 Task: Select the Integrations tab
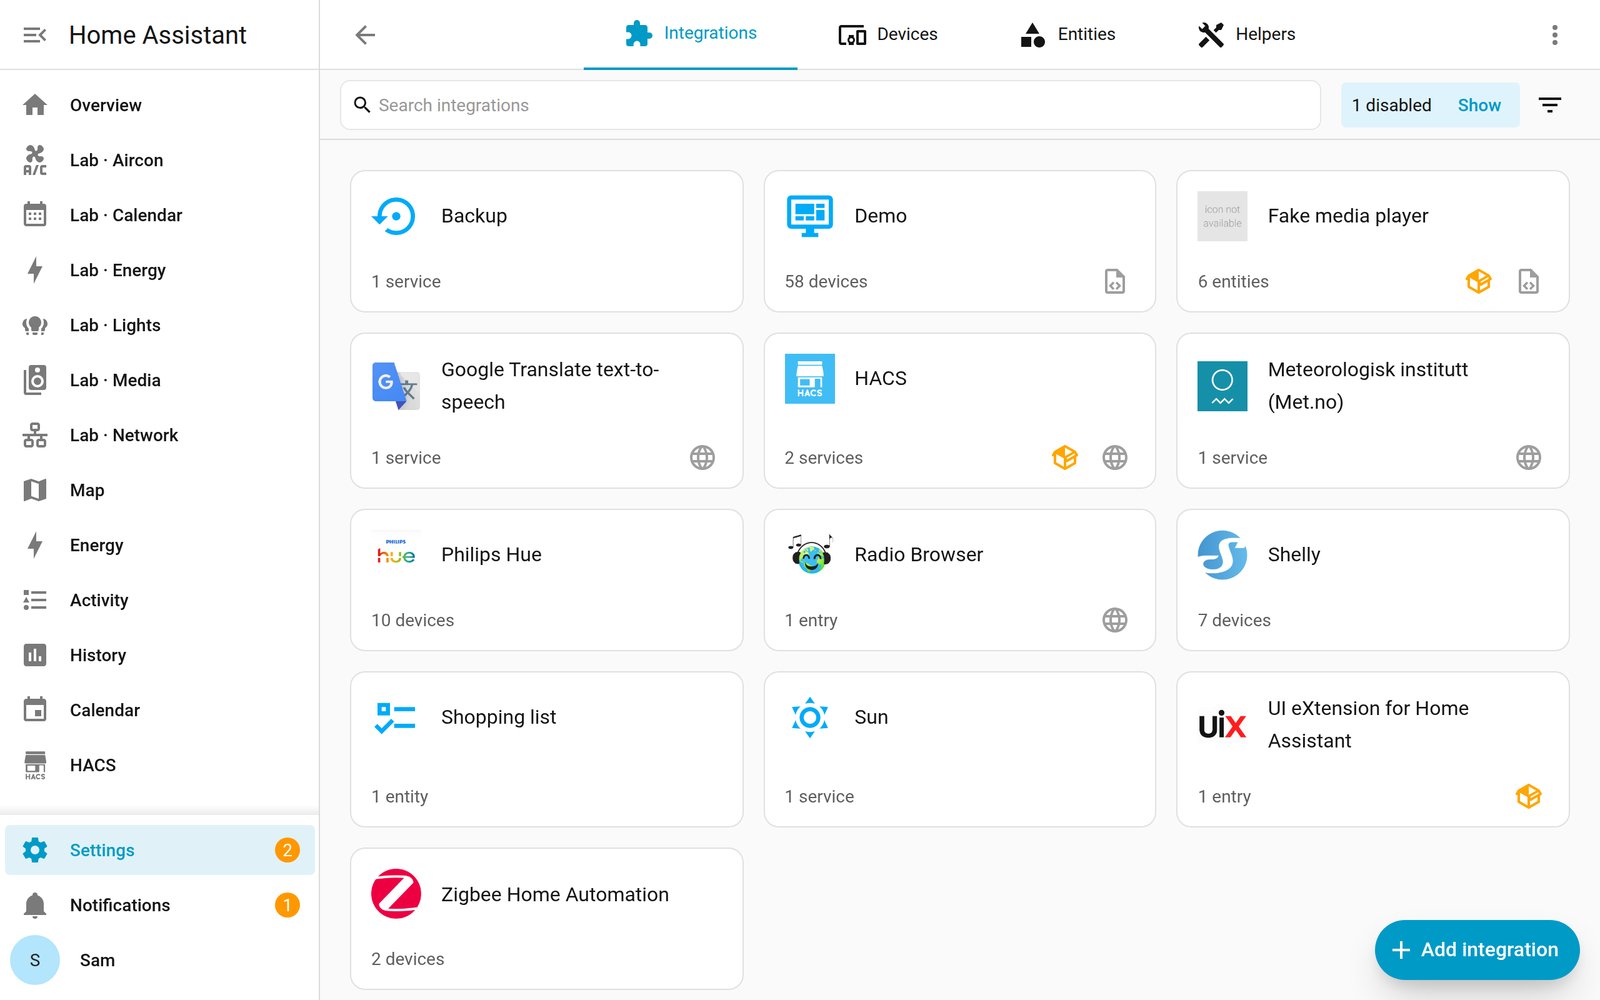pos(690,35)
